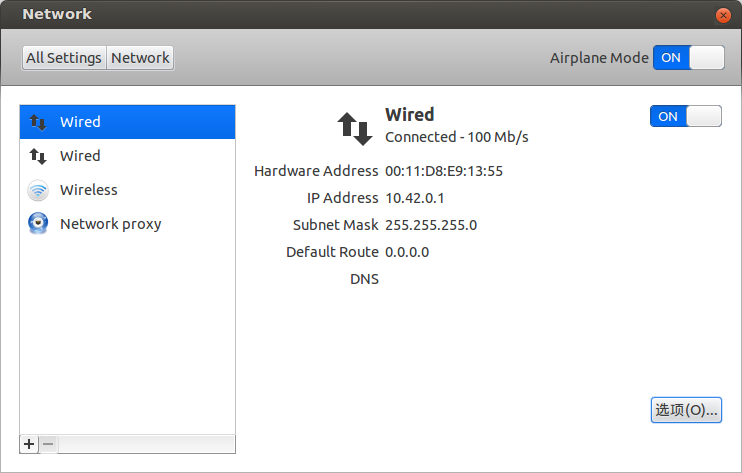Click the subnet mask 255.255.255.0 value
The width and height of the screenshot is (742, 473).
(431, 225)
